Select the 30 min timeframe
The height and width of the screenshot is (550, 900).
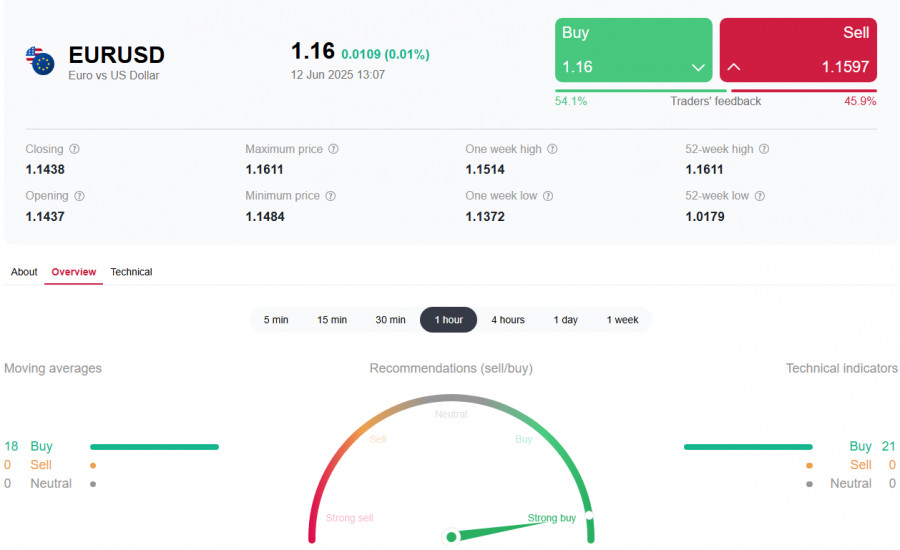[390, 320]
